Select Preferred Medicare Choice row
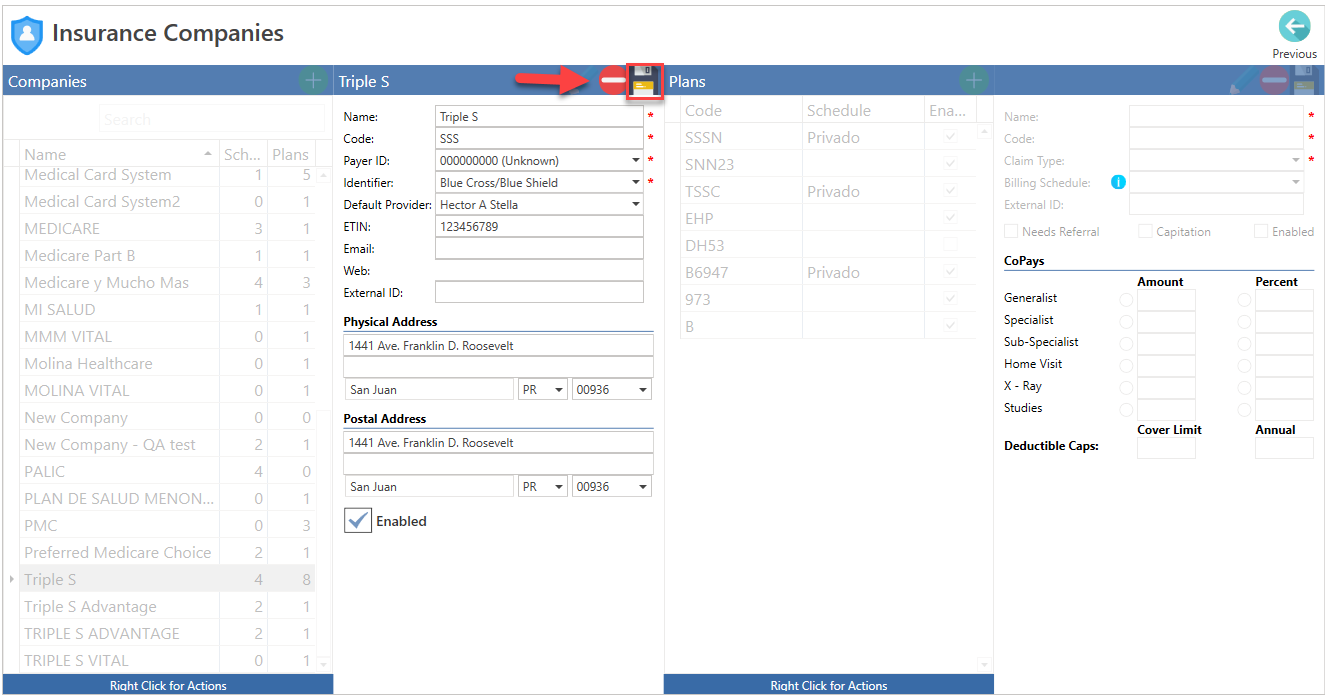The image size is (1329, 698). point(167,553)
